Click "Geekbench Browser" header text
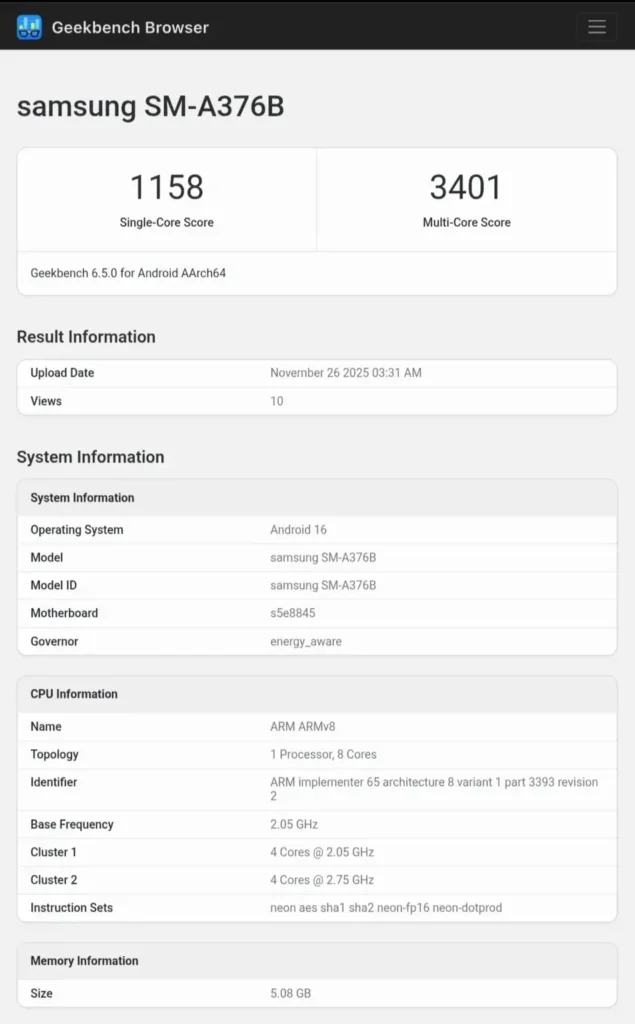635x1024 pixels. (130, 27)
